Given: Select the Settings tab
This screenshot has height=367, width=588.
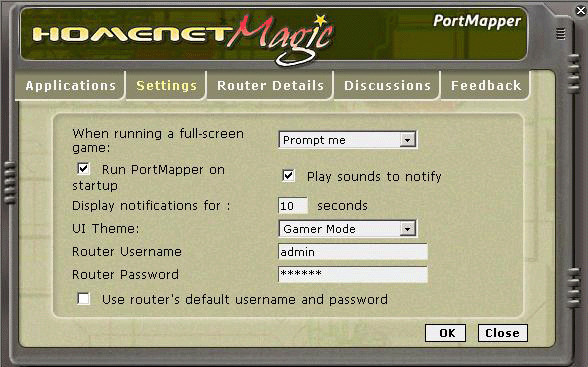Looking at the screenshot, I should click(x=166, y=86).
